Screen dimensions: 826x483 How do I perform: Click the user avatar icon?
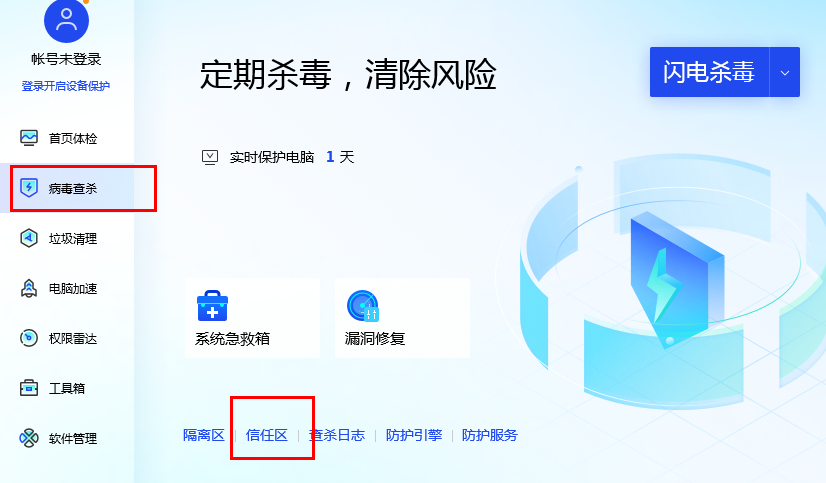tap(66, 20)
